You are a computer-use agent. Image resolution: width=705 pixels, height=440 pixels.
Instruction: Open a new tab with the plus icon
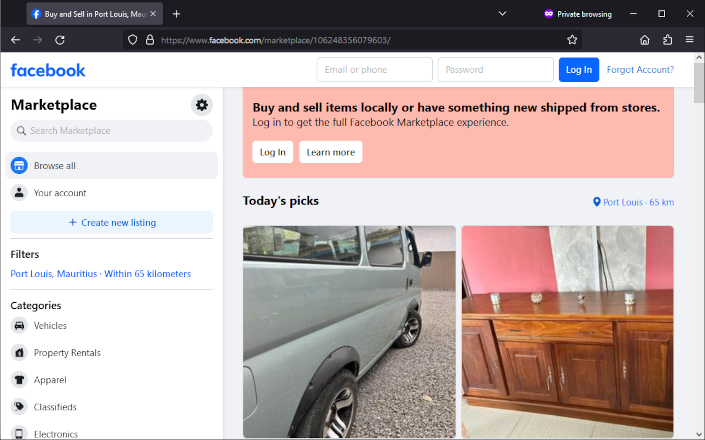(176, 14)
